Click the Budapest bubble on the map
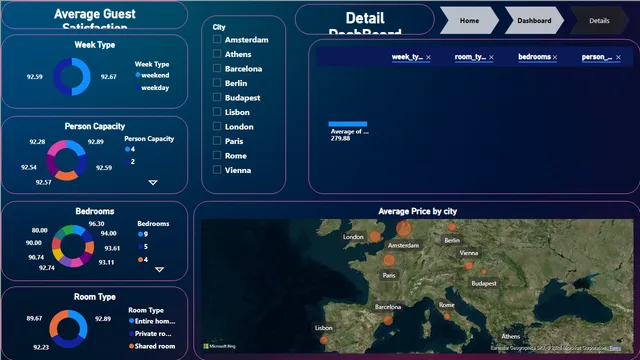640x360 pixels. coord(484,271)
